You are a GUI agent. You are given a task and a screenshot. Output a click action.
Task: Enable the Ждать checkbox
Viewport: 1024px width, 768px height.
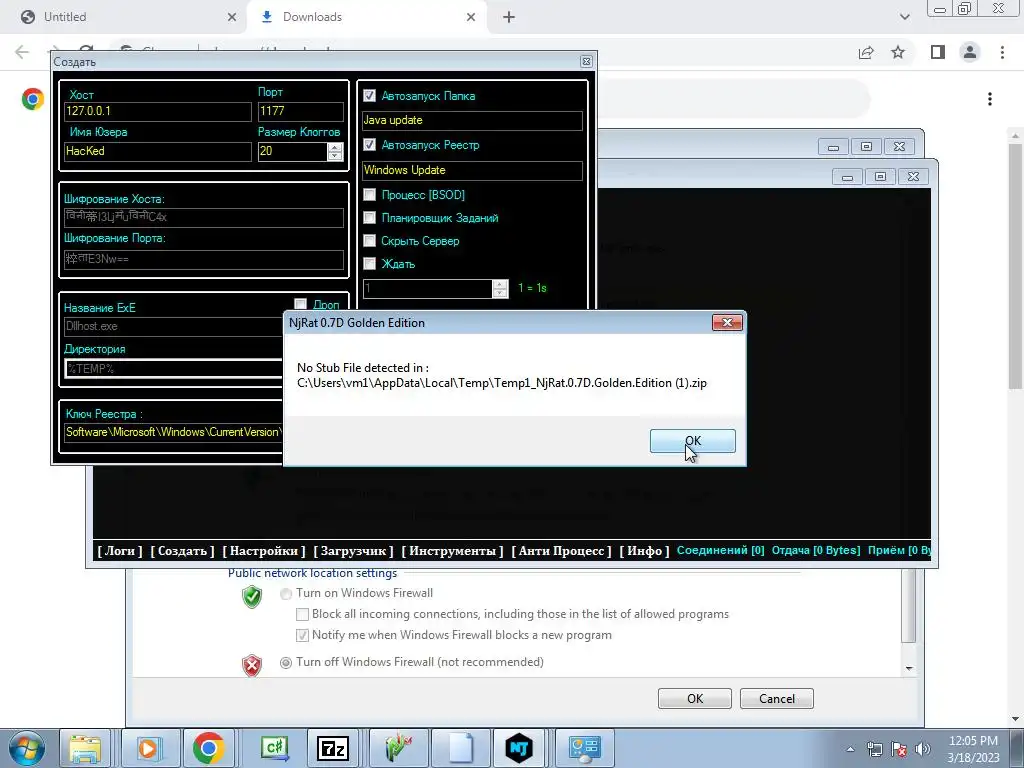pyautogui.click(x=370, y=263)
